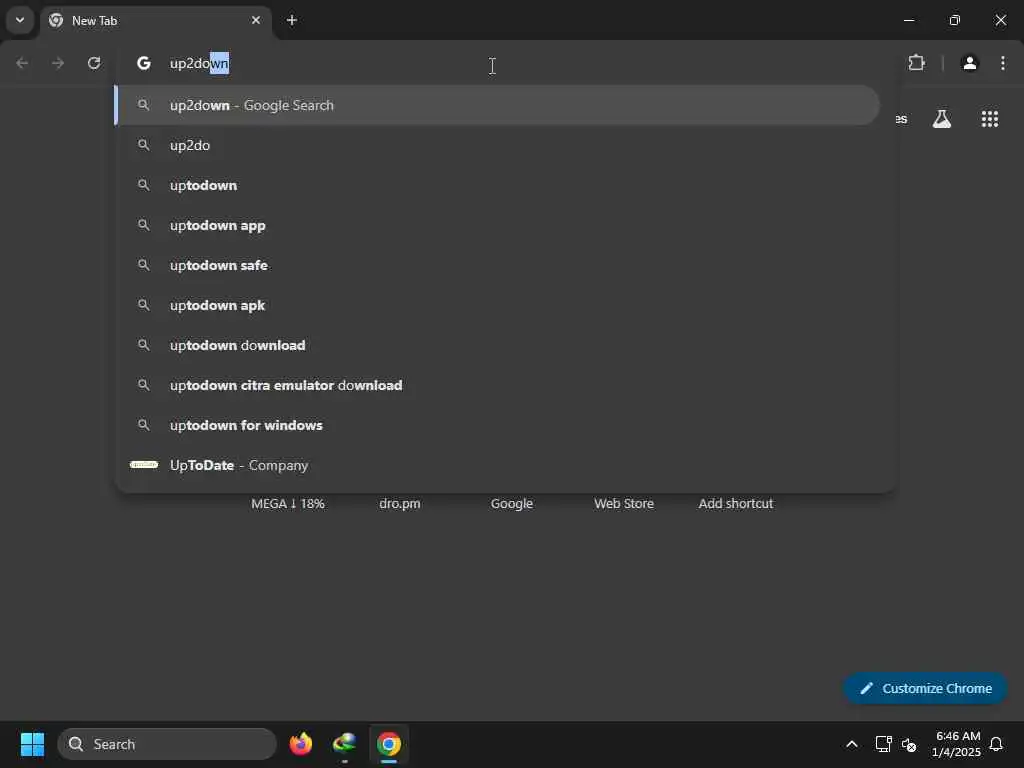The image size is (1024, 768).
Task: Restore down the Chrome window
Action: [x=955, y=20]
